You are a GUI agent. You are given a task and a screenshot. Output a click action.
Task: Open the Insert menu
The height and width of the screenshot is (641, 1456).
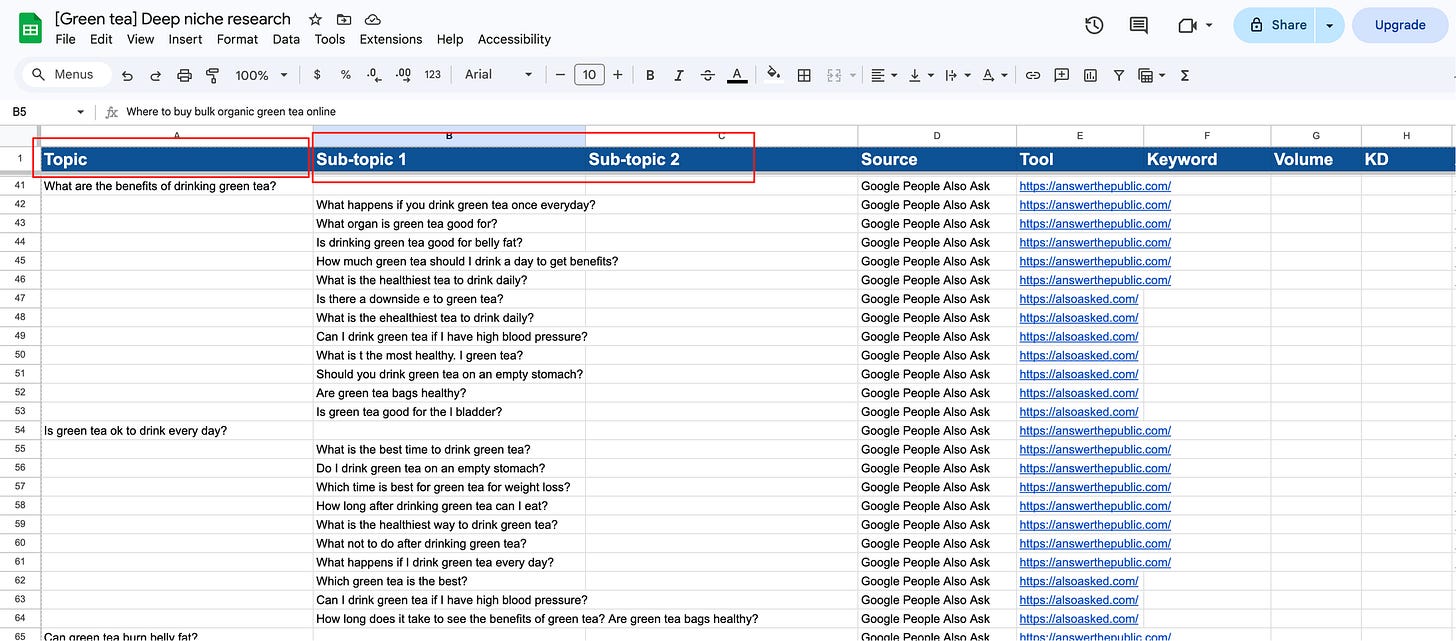tap(186, 39)
